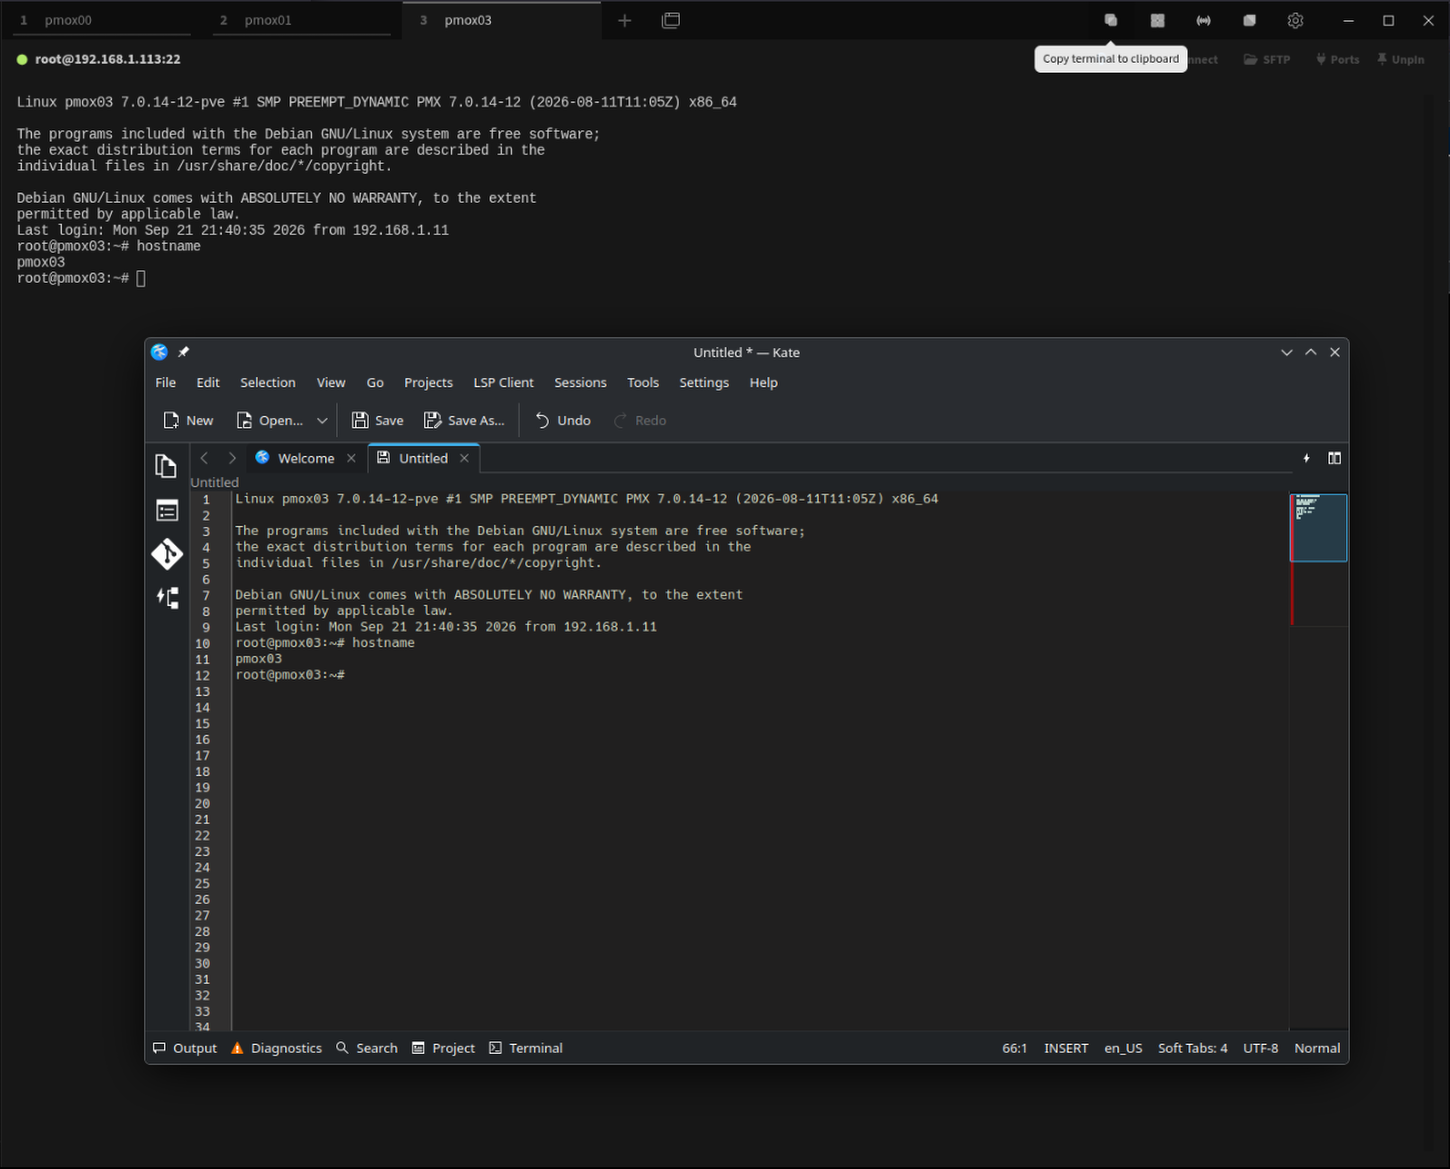Open SFTP for the pmox03 session
Image resolution: width=1450 pixels, height=1169 pixels.
(1267, 59)
